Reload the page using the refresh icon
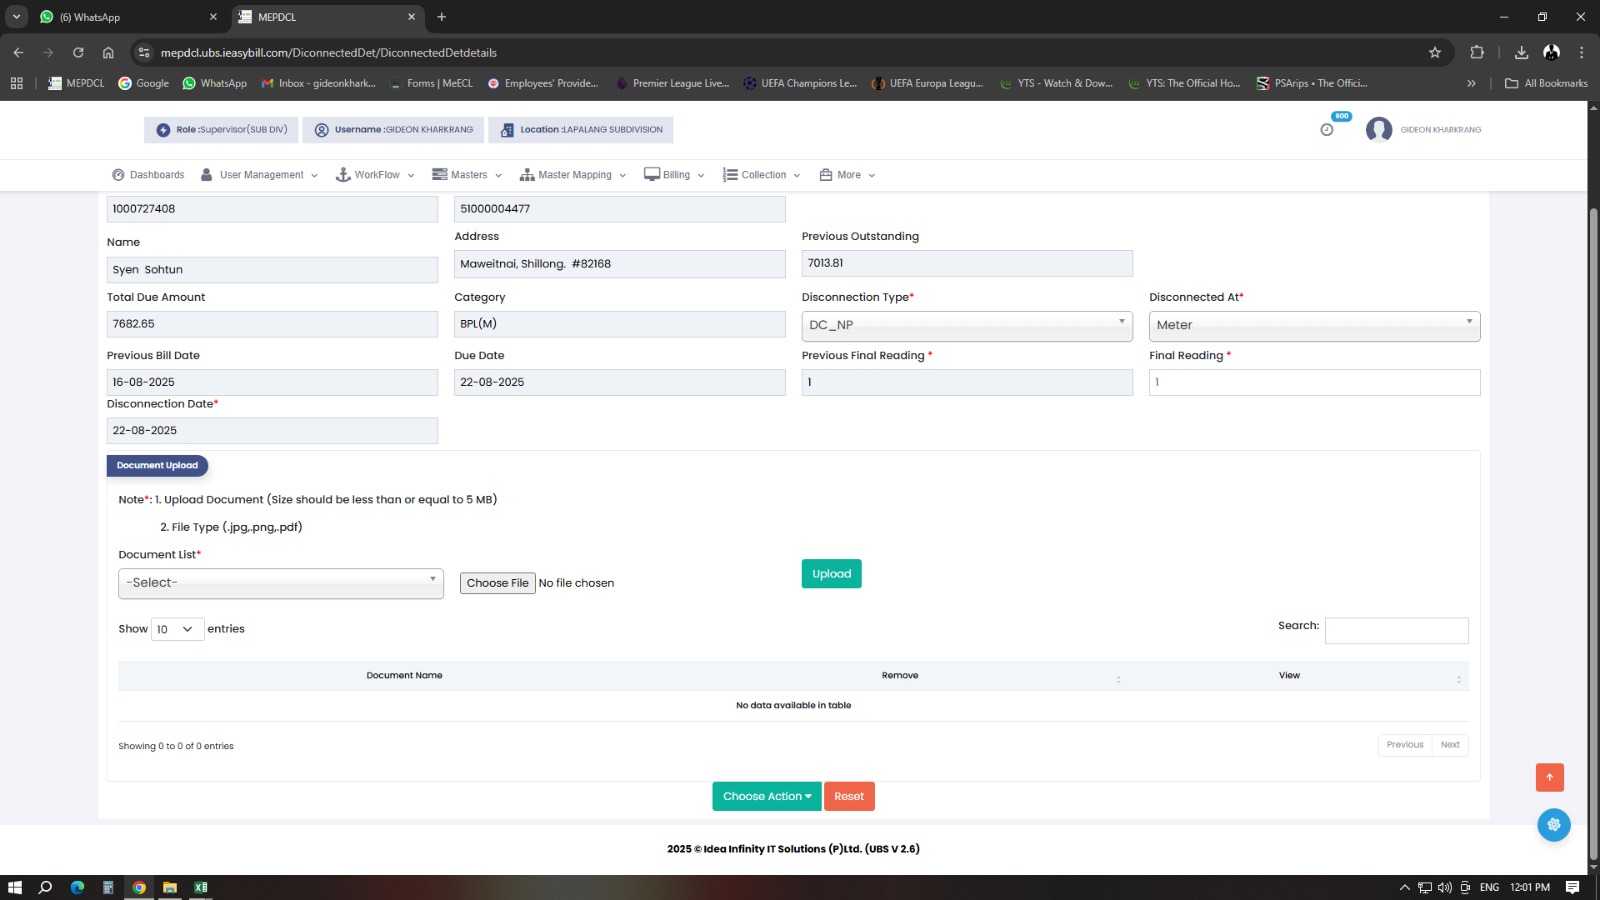The height and width of the screenshot is (900, 1600). [78, 53]
